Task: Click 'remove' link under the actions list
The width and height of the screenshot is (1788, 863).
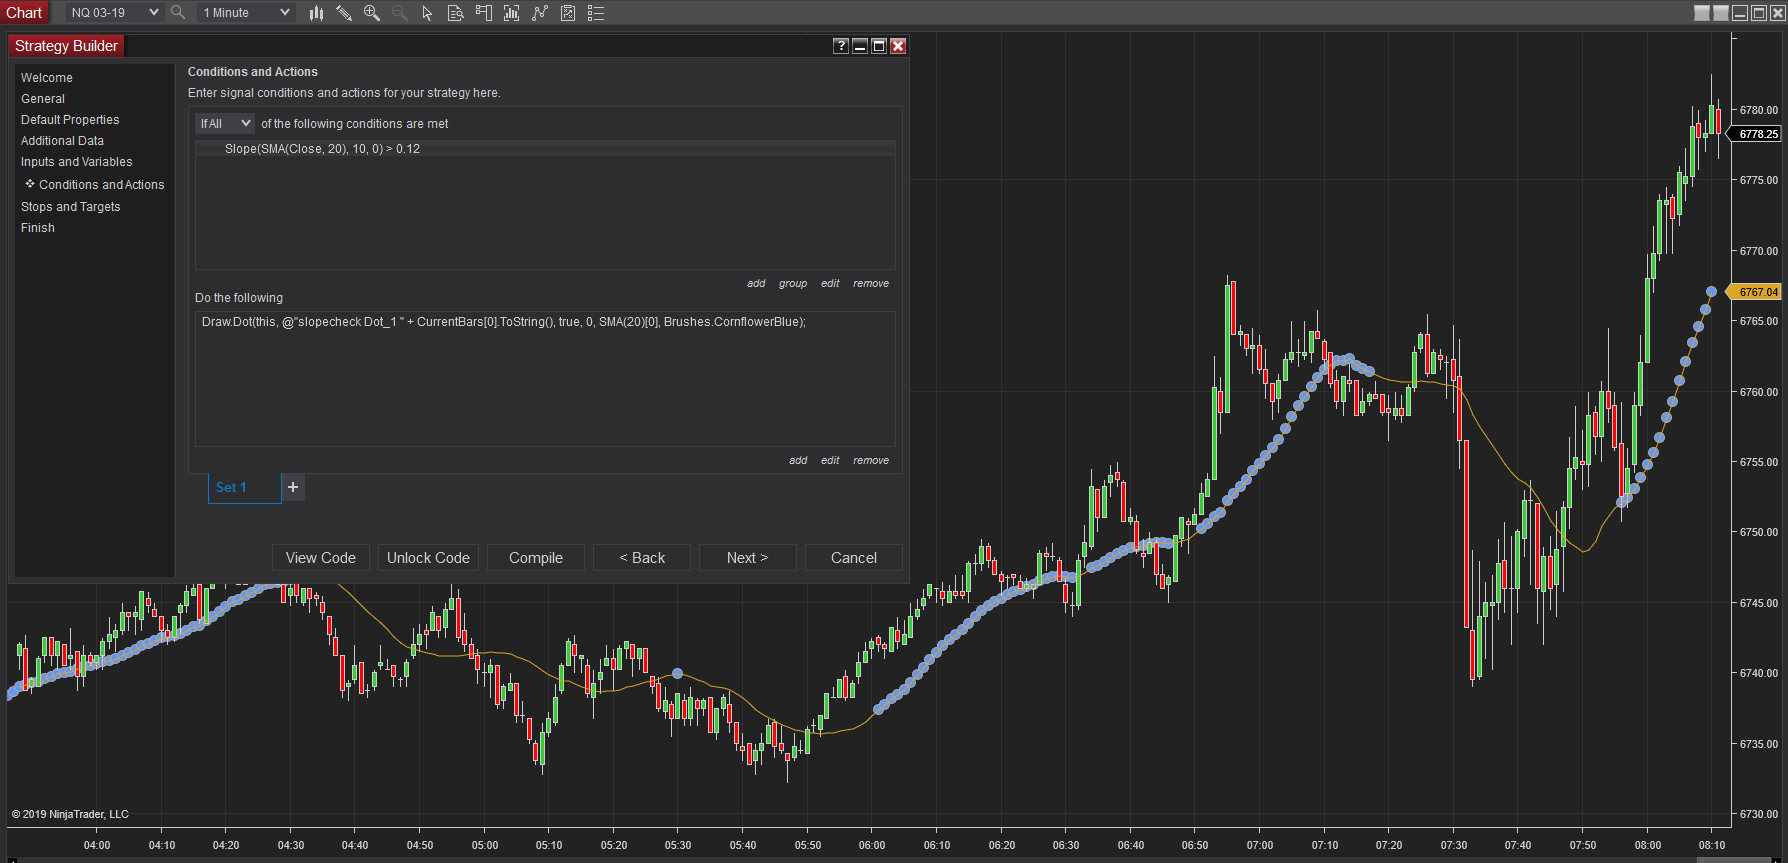Action: click(871, 461)
